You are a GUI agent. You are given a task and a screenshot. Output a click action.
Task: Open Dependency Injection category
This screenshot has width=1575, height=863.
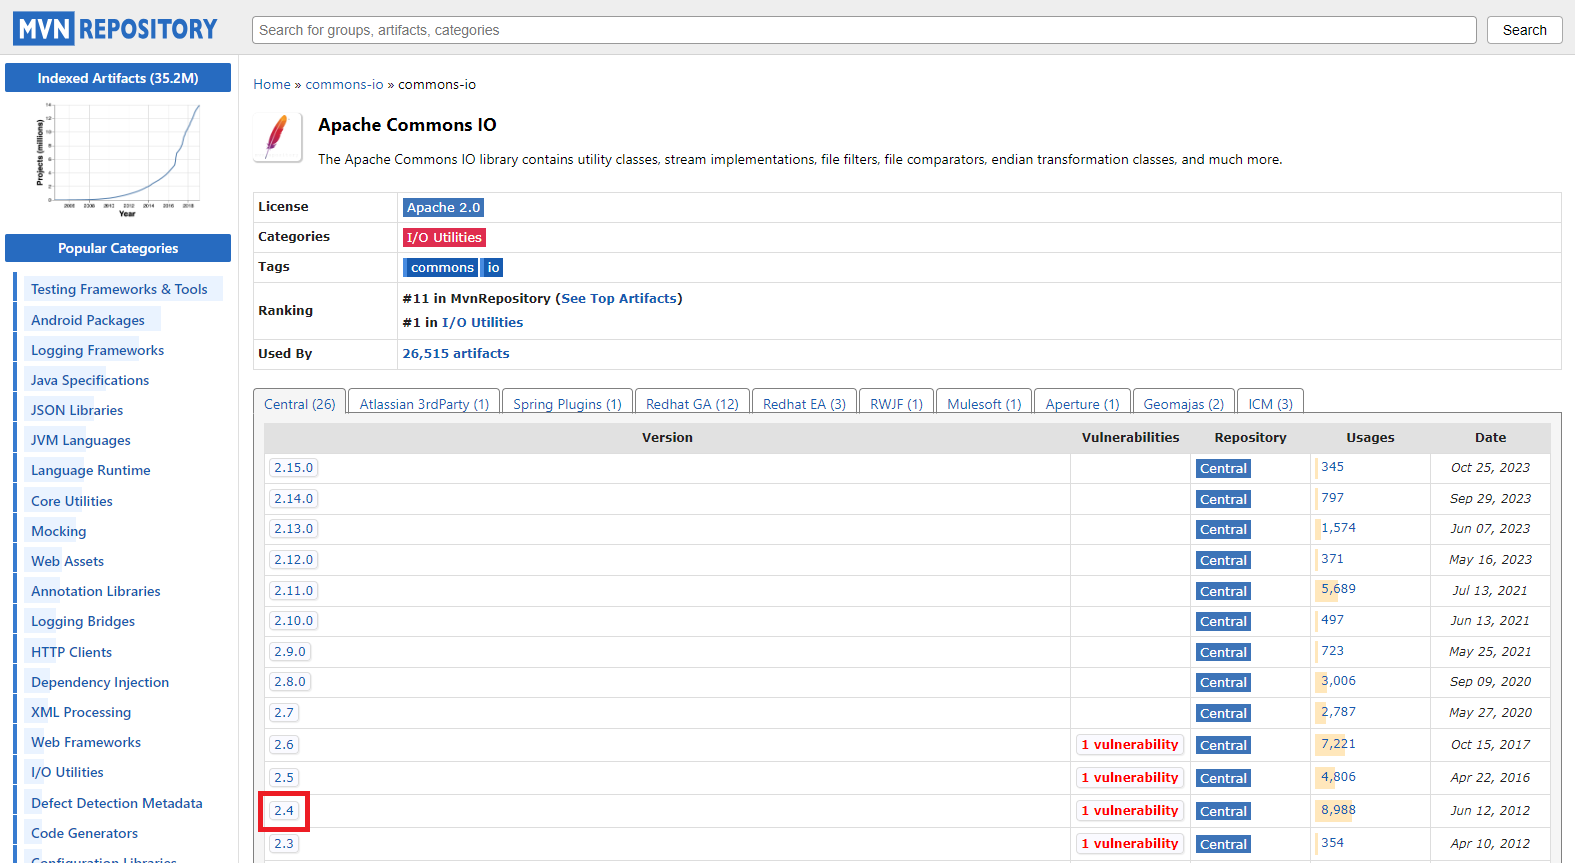point(100,682)
